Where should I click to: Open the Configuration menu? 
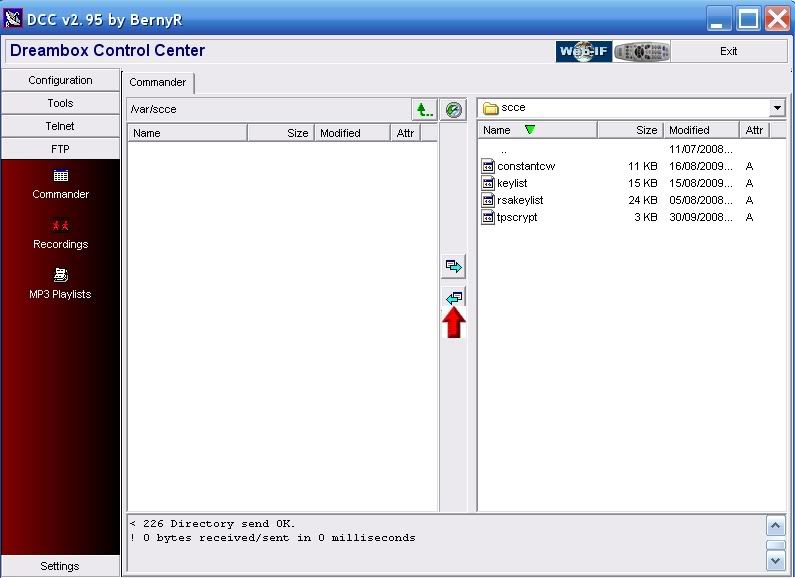point(60,80)
